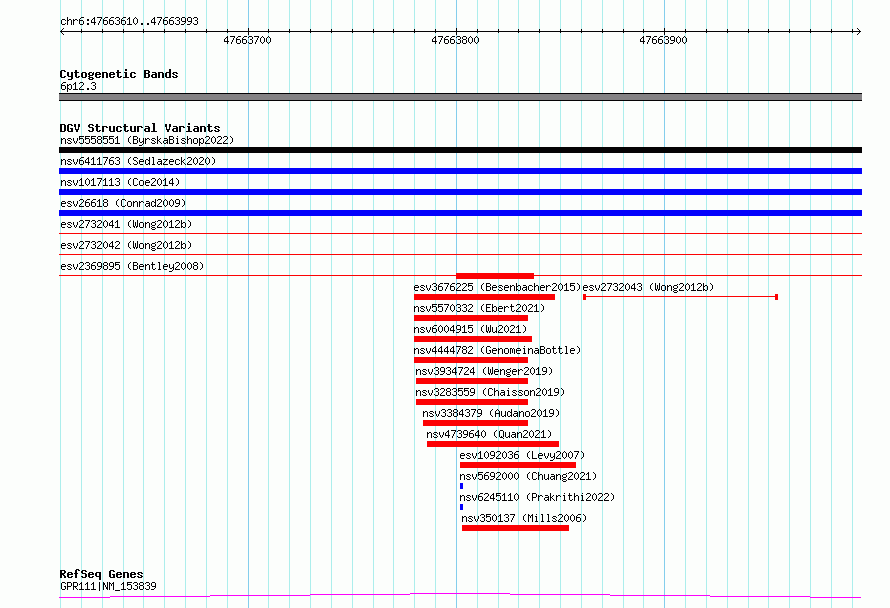Open the esv3676225 (Besenbacher2015) variant label
Screen dimensions: 890x608
point(497,287)
